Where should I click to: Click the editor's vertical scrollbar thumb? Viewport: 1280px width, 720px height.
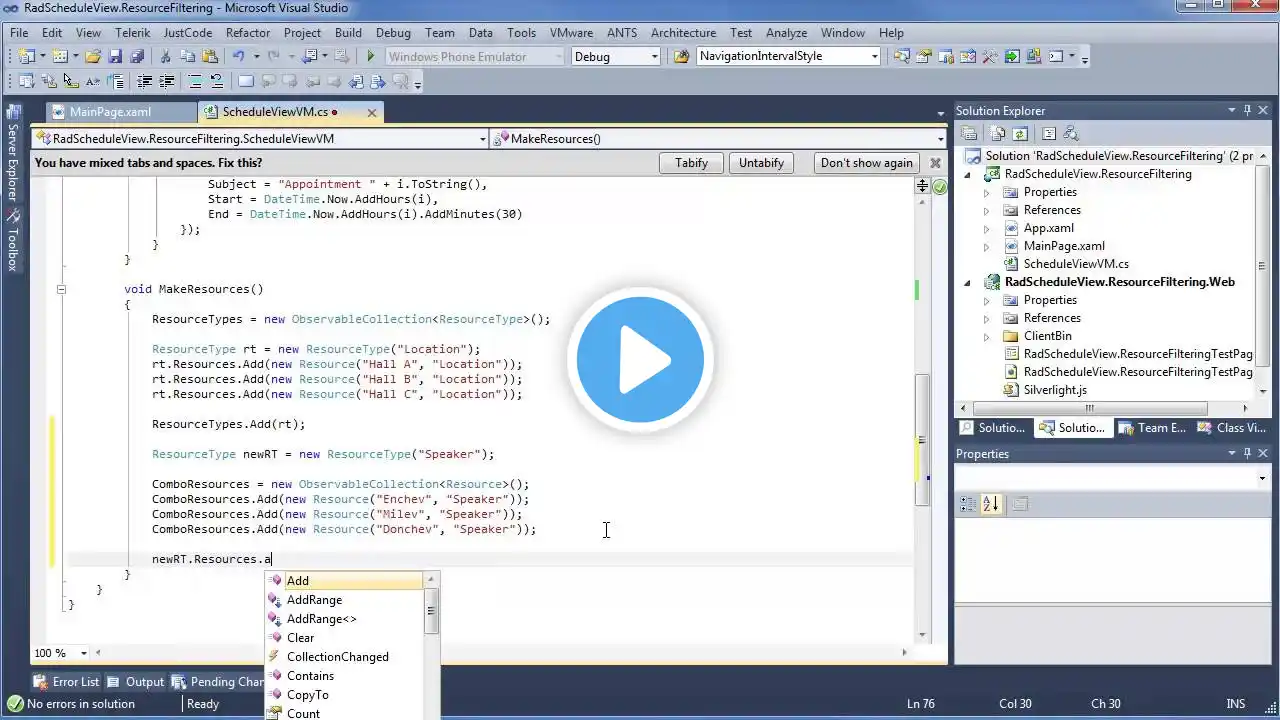point(923,440)
